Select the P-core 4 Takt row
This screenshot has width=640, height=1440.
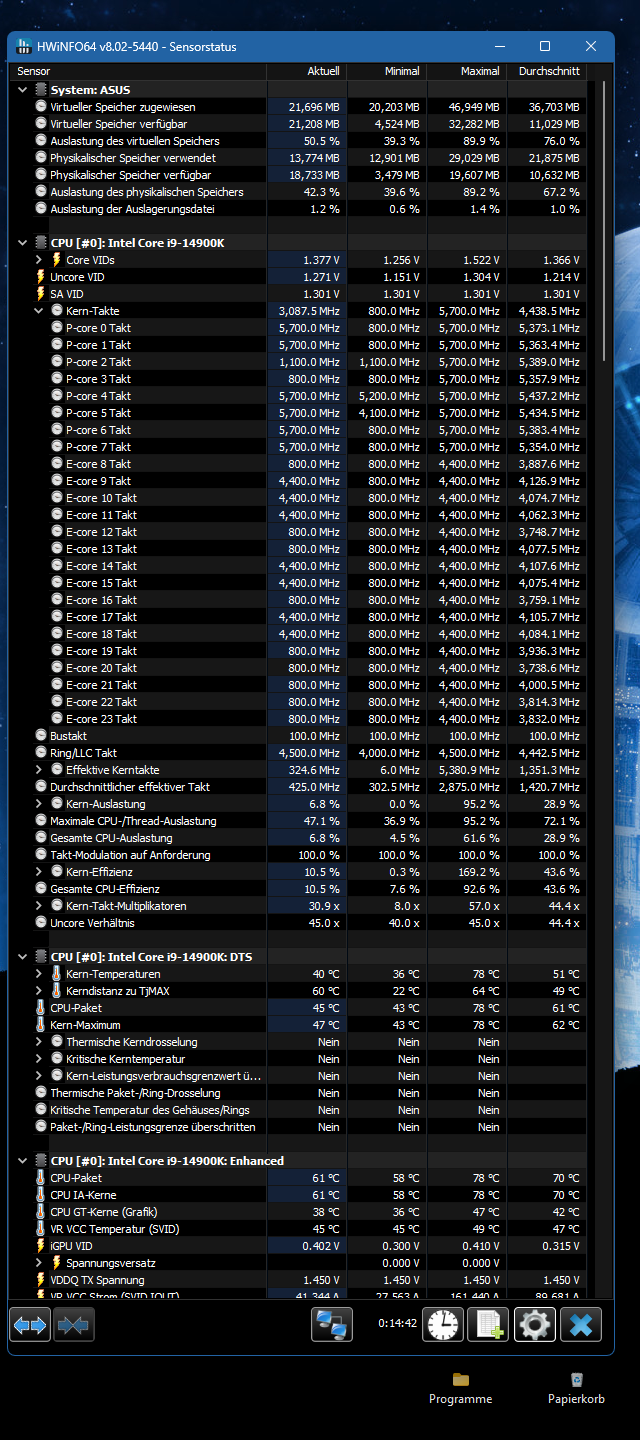point(300,396)
